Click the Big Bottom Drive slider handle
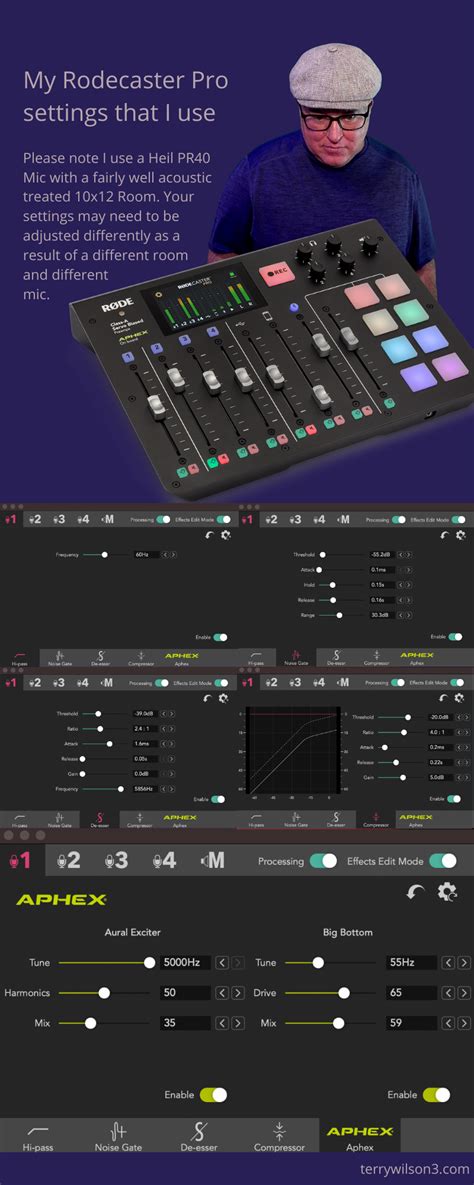The width and height of the screenshot is (474, 1185). click(344, 993)
